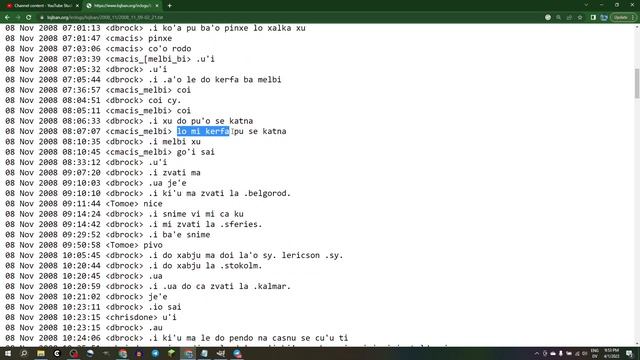Viewport: 640px width, 360px height.
Task: Close the YouTube Studio tab
Action: point(77,6)
